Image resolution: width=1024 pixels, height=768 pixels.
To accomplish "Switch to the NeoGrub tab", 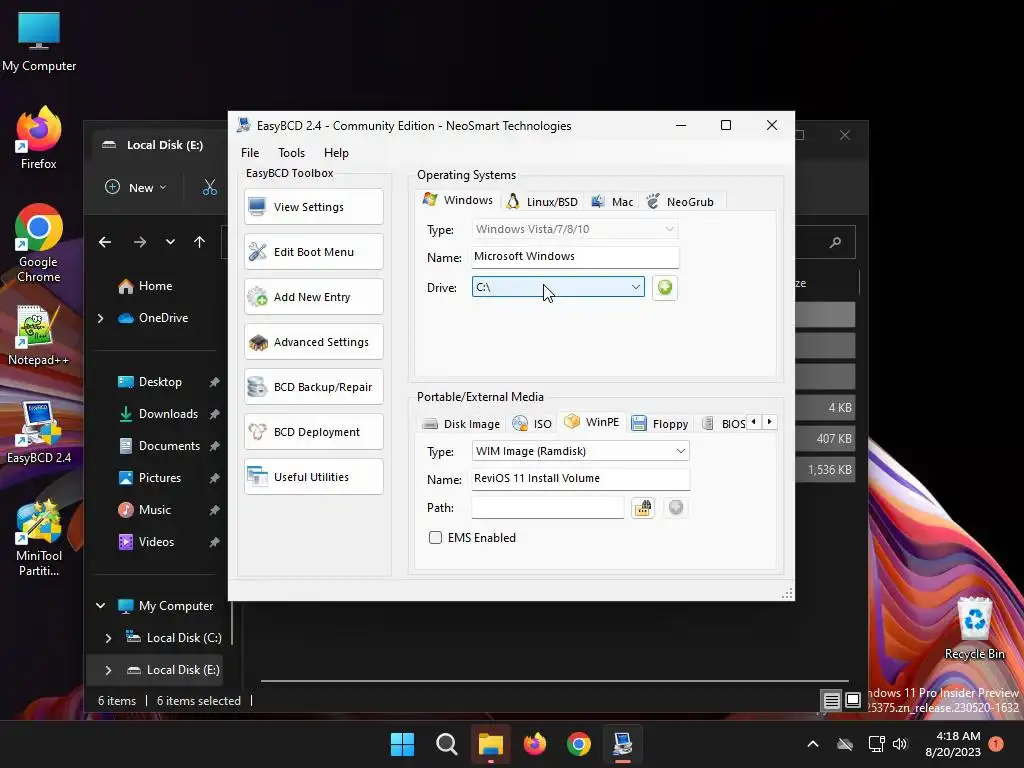I will click(x=680, y=202).
